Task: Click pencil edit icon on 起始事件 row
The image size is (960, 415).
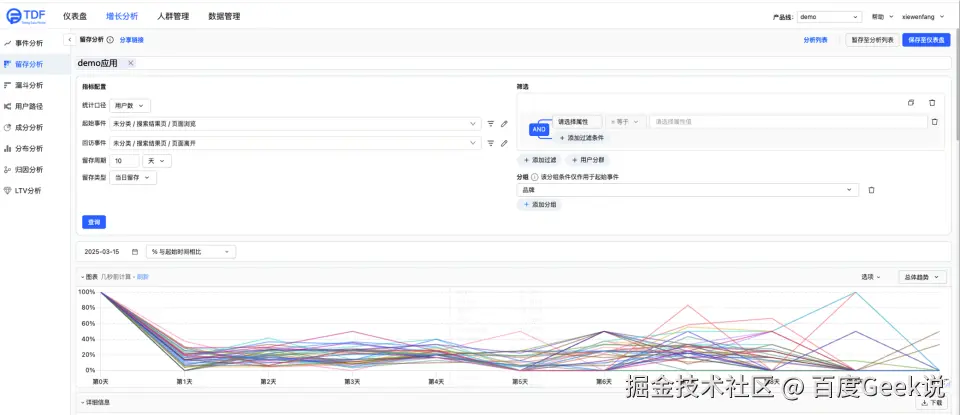Action: [504, 124]
